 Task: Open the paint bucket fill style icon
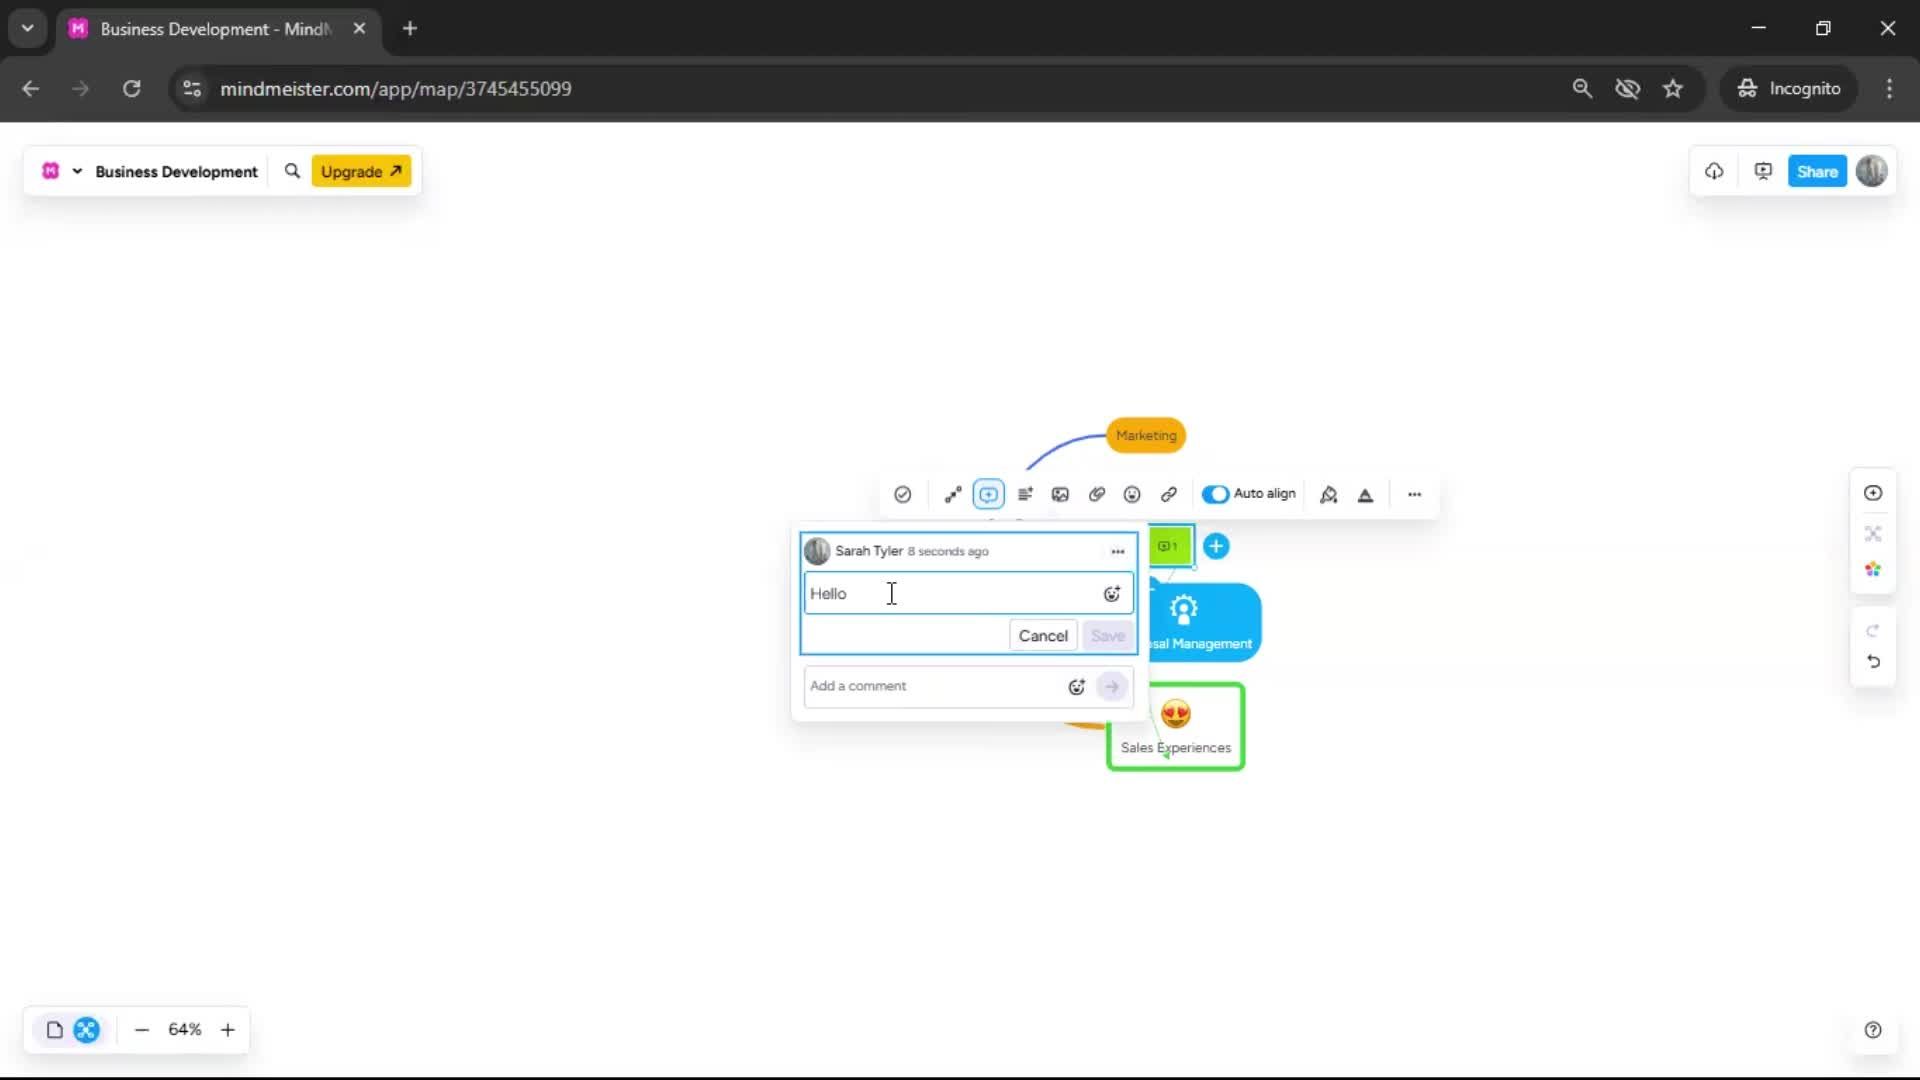click(1328, 494)
